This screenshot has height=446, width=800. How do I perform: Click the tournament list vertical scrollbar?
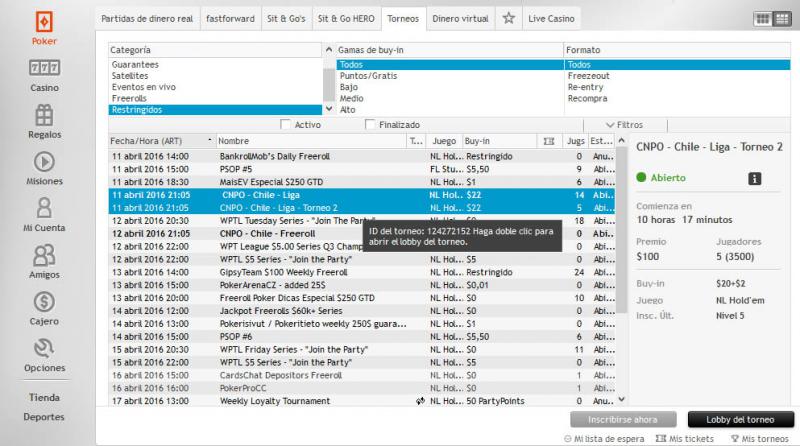[621, 230]
